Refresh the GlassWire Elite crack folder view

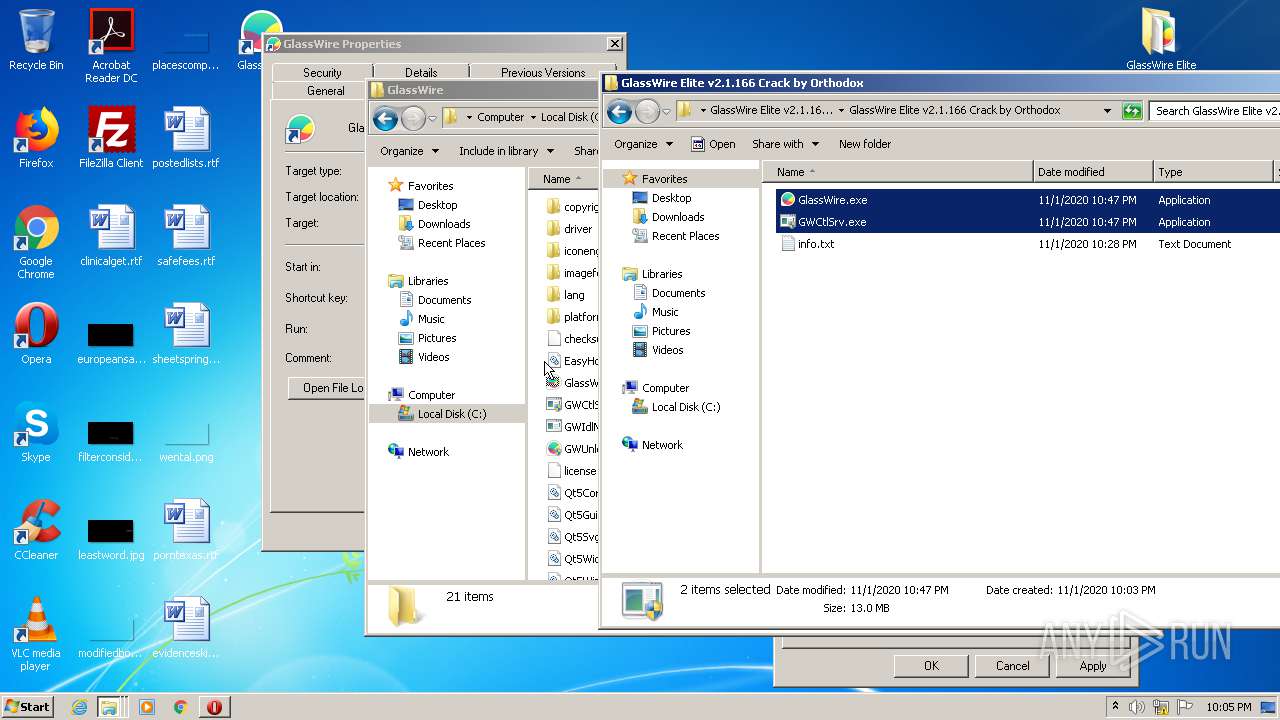[1132, 111]
